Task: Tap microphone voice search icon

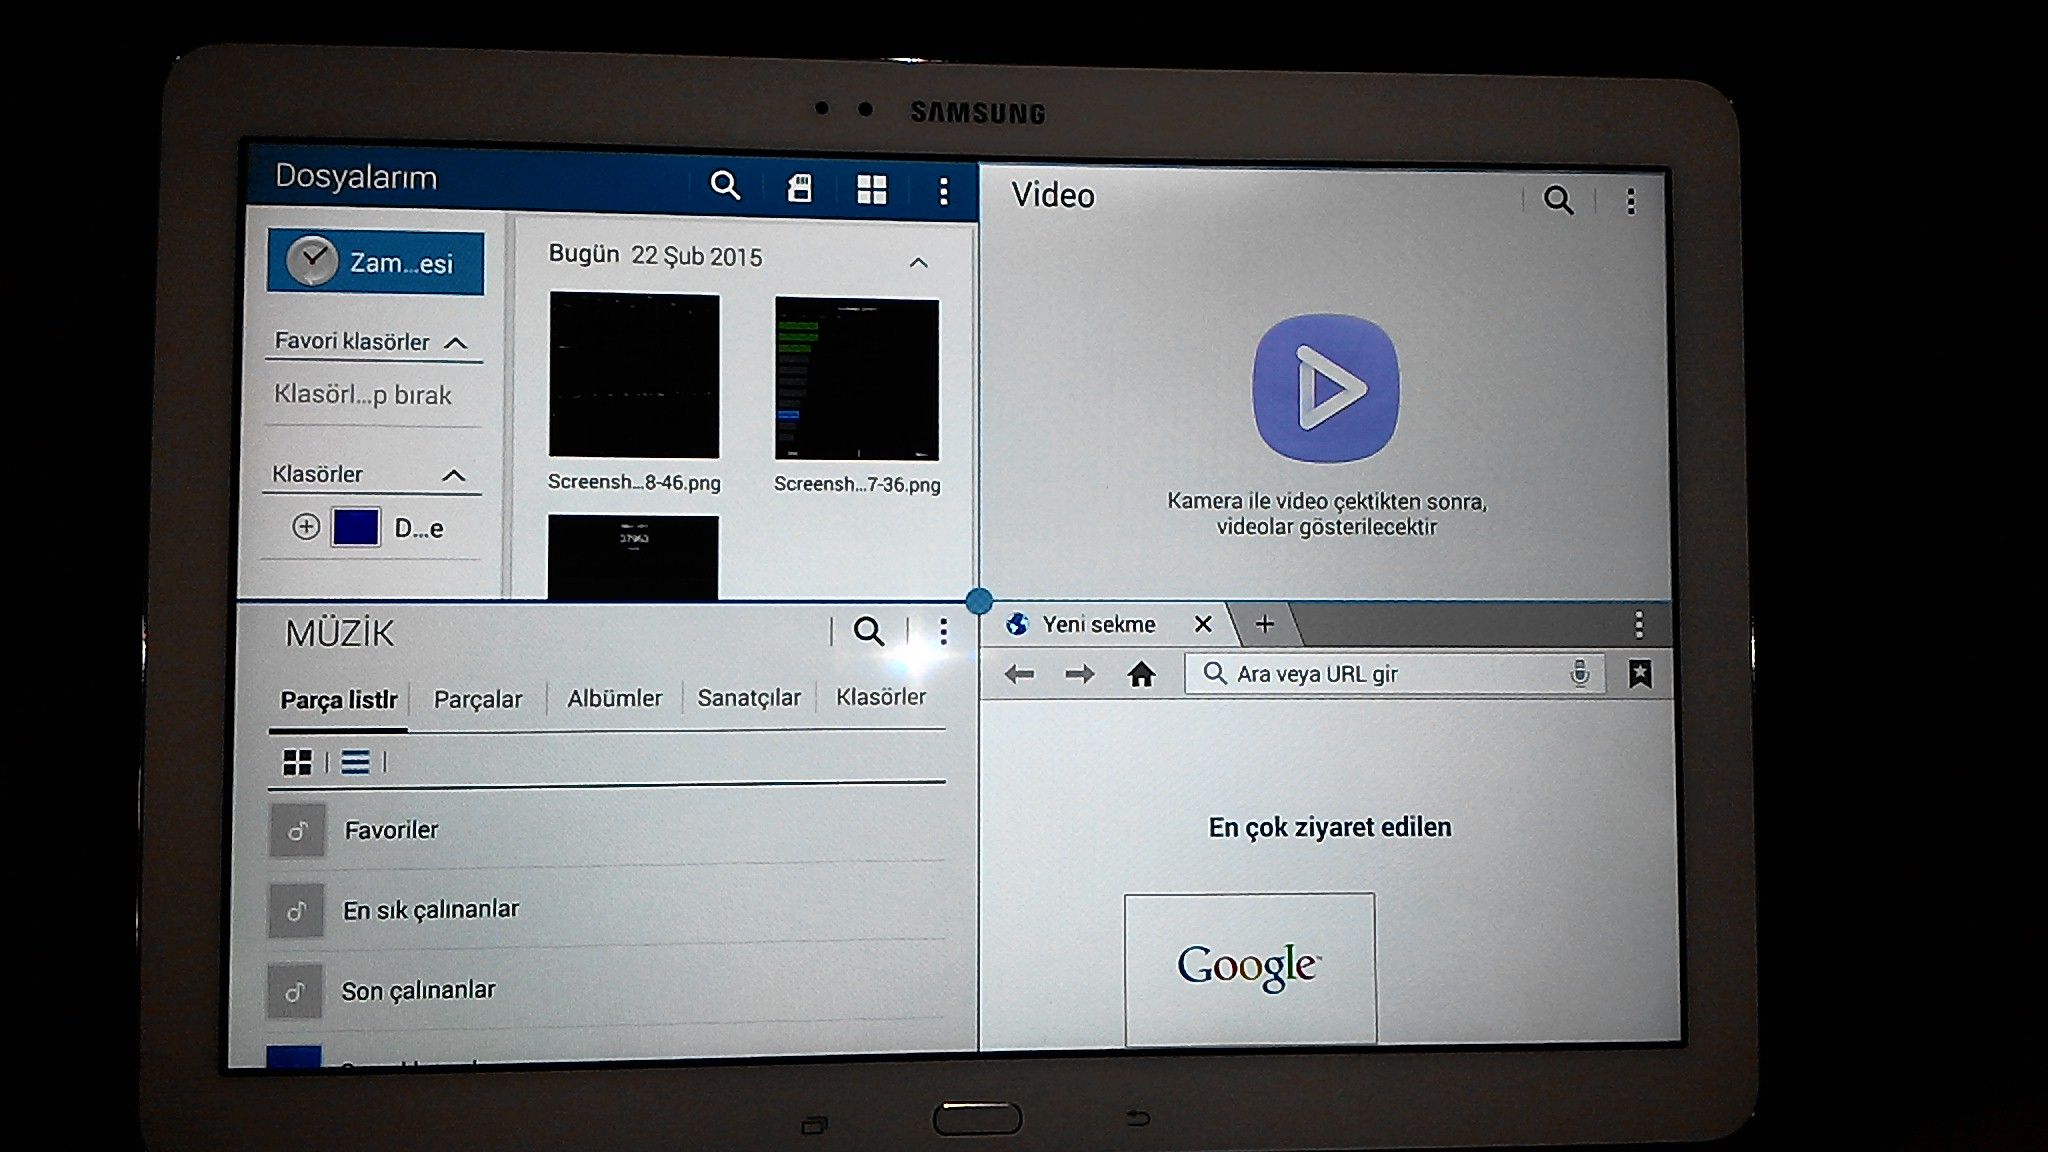Action: [1580, 674]
